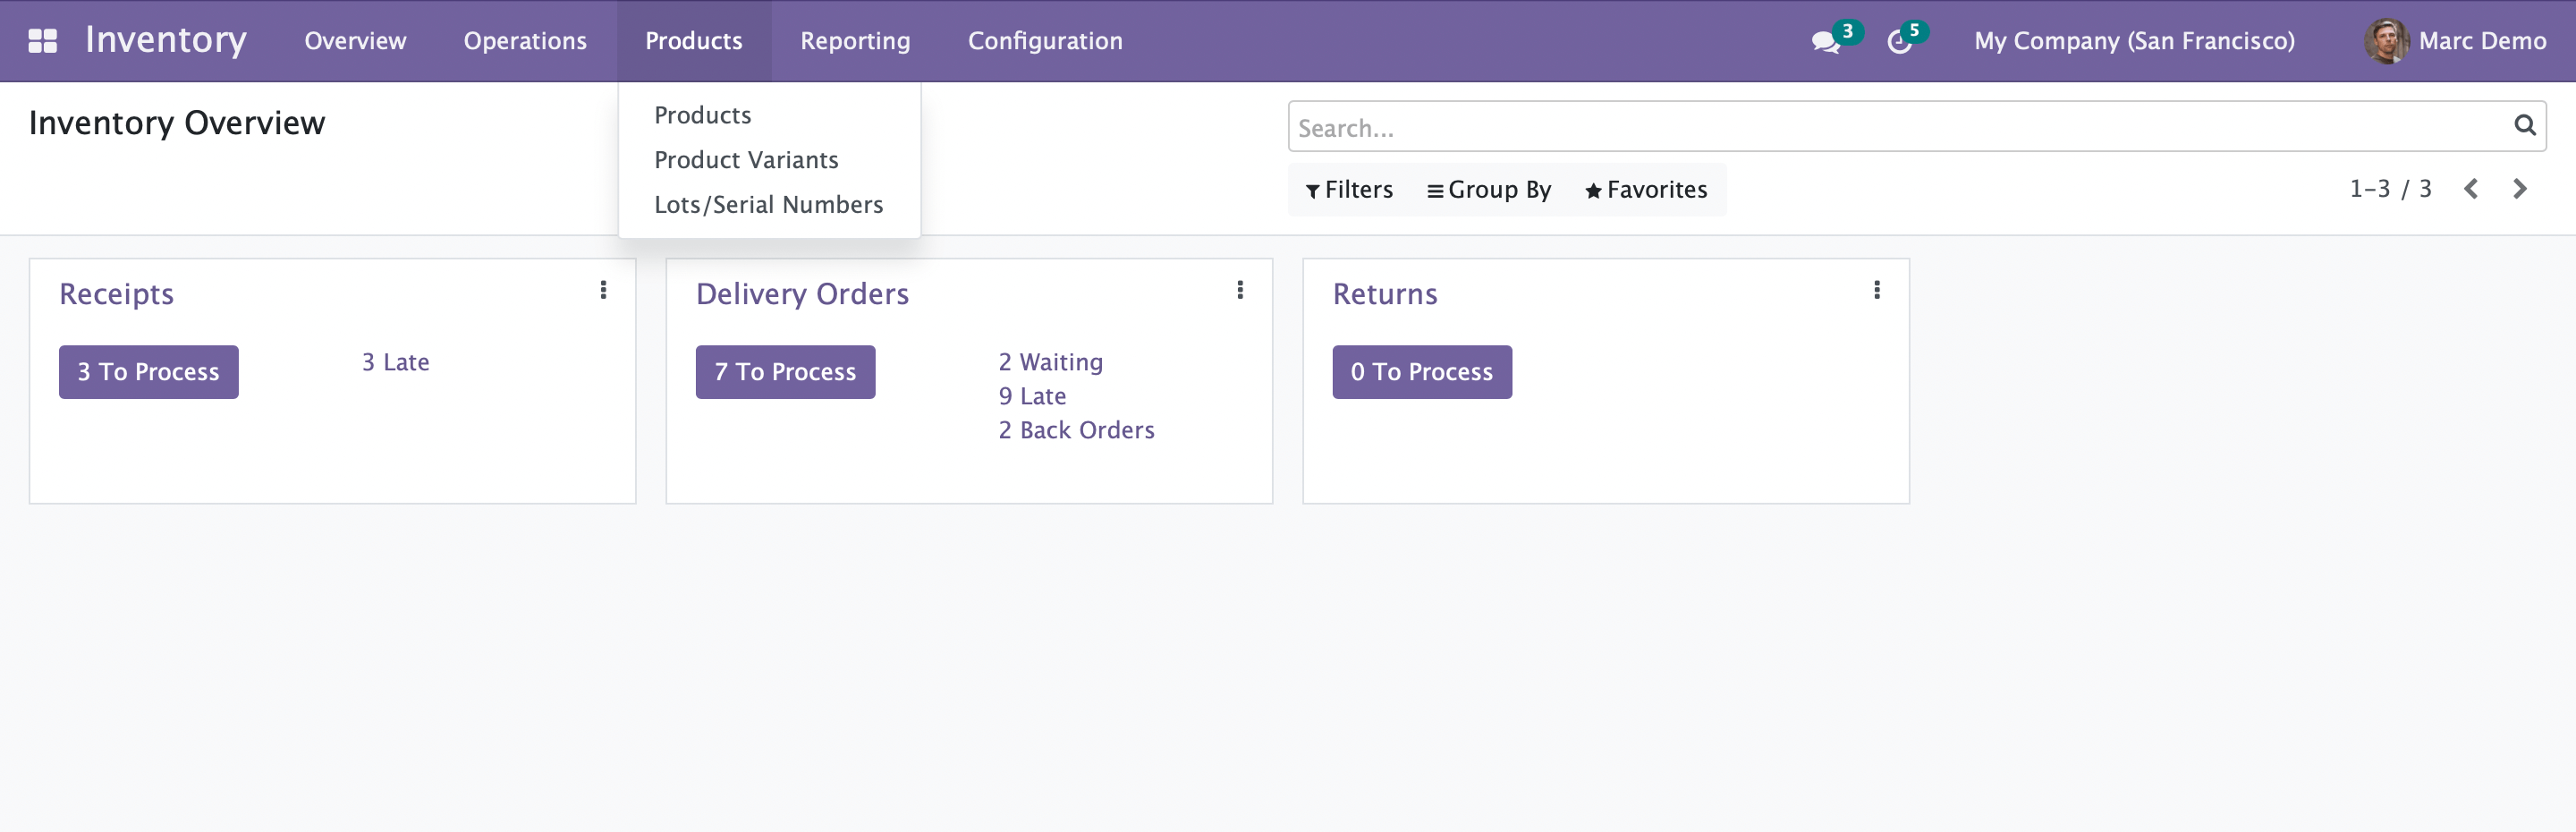Image resolution: width=2576 pixels, height=832 pixels.
Task: Click Marc Demo user avatar
Action: coord(2385,41)
